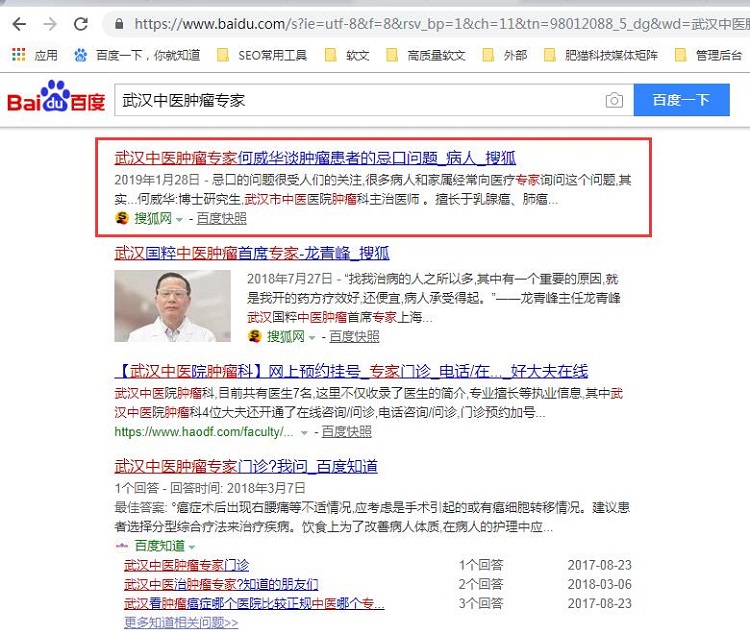The height and width of the screenshot is (634, 750).
Task: Click the camera image search icon
Action: pos(614,100)
